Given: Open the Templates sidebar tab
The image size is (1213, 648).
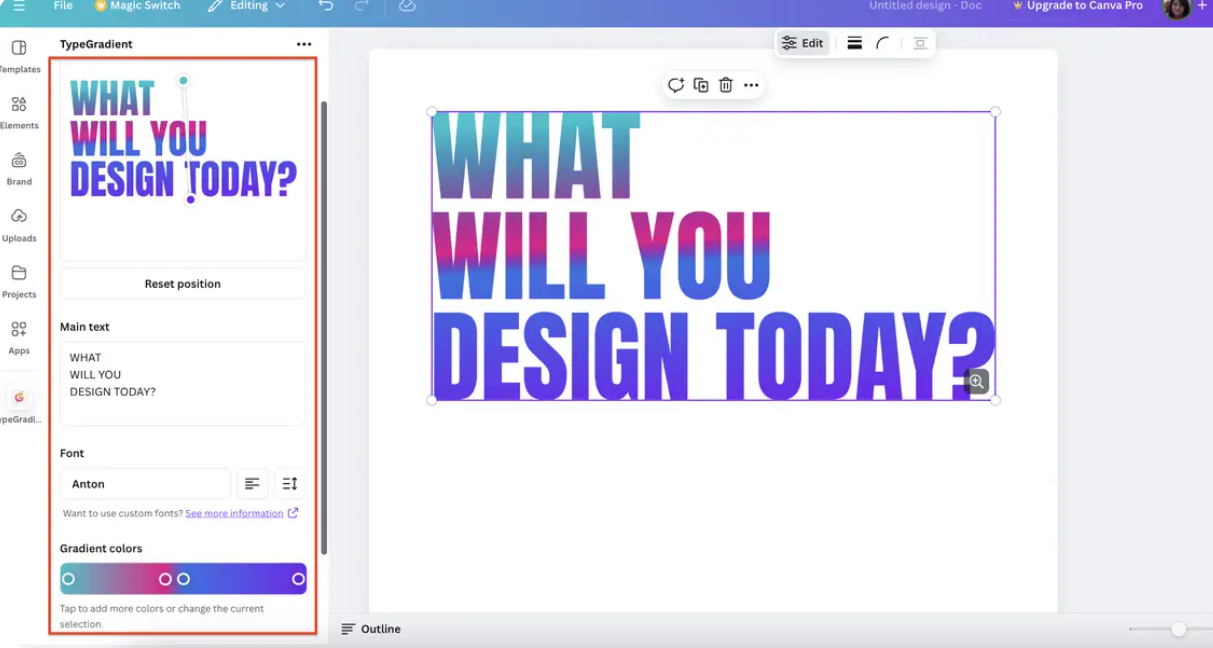Looking at the screenshot, I should [19, 57].
